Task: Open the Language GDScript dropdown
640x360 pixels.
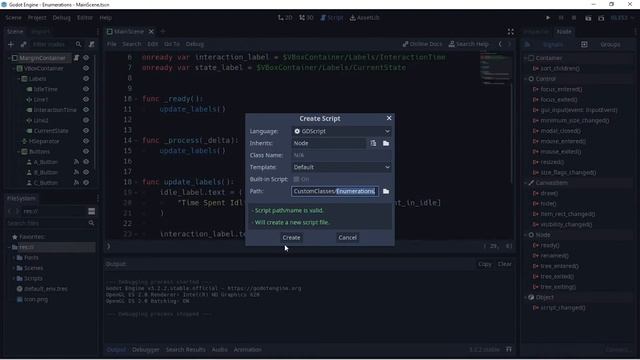Action: pyautogui.click(x=342, y=131)
